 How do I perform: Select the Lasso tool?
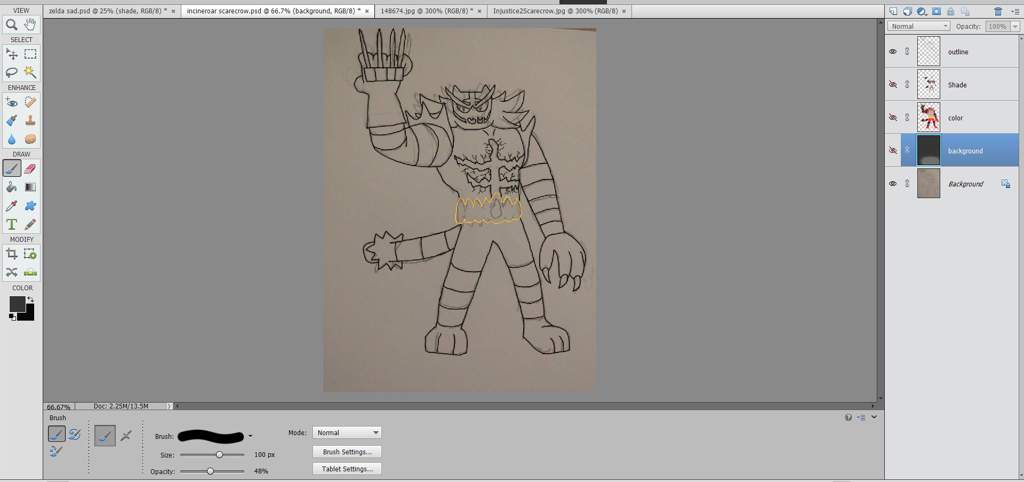coord(12,72)
